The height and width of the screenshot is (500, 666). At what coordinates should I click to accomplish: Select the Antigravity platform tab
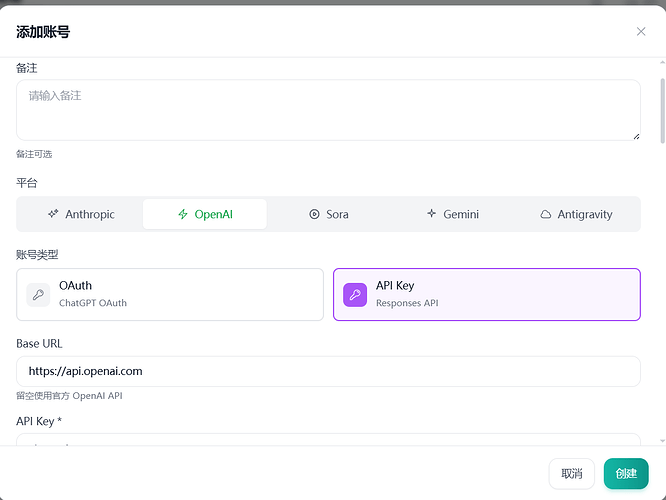[x=576, y=214]
